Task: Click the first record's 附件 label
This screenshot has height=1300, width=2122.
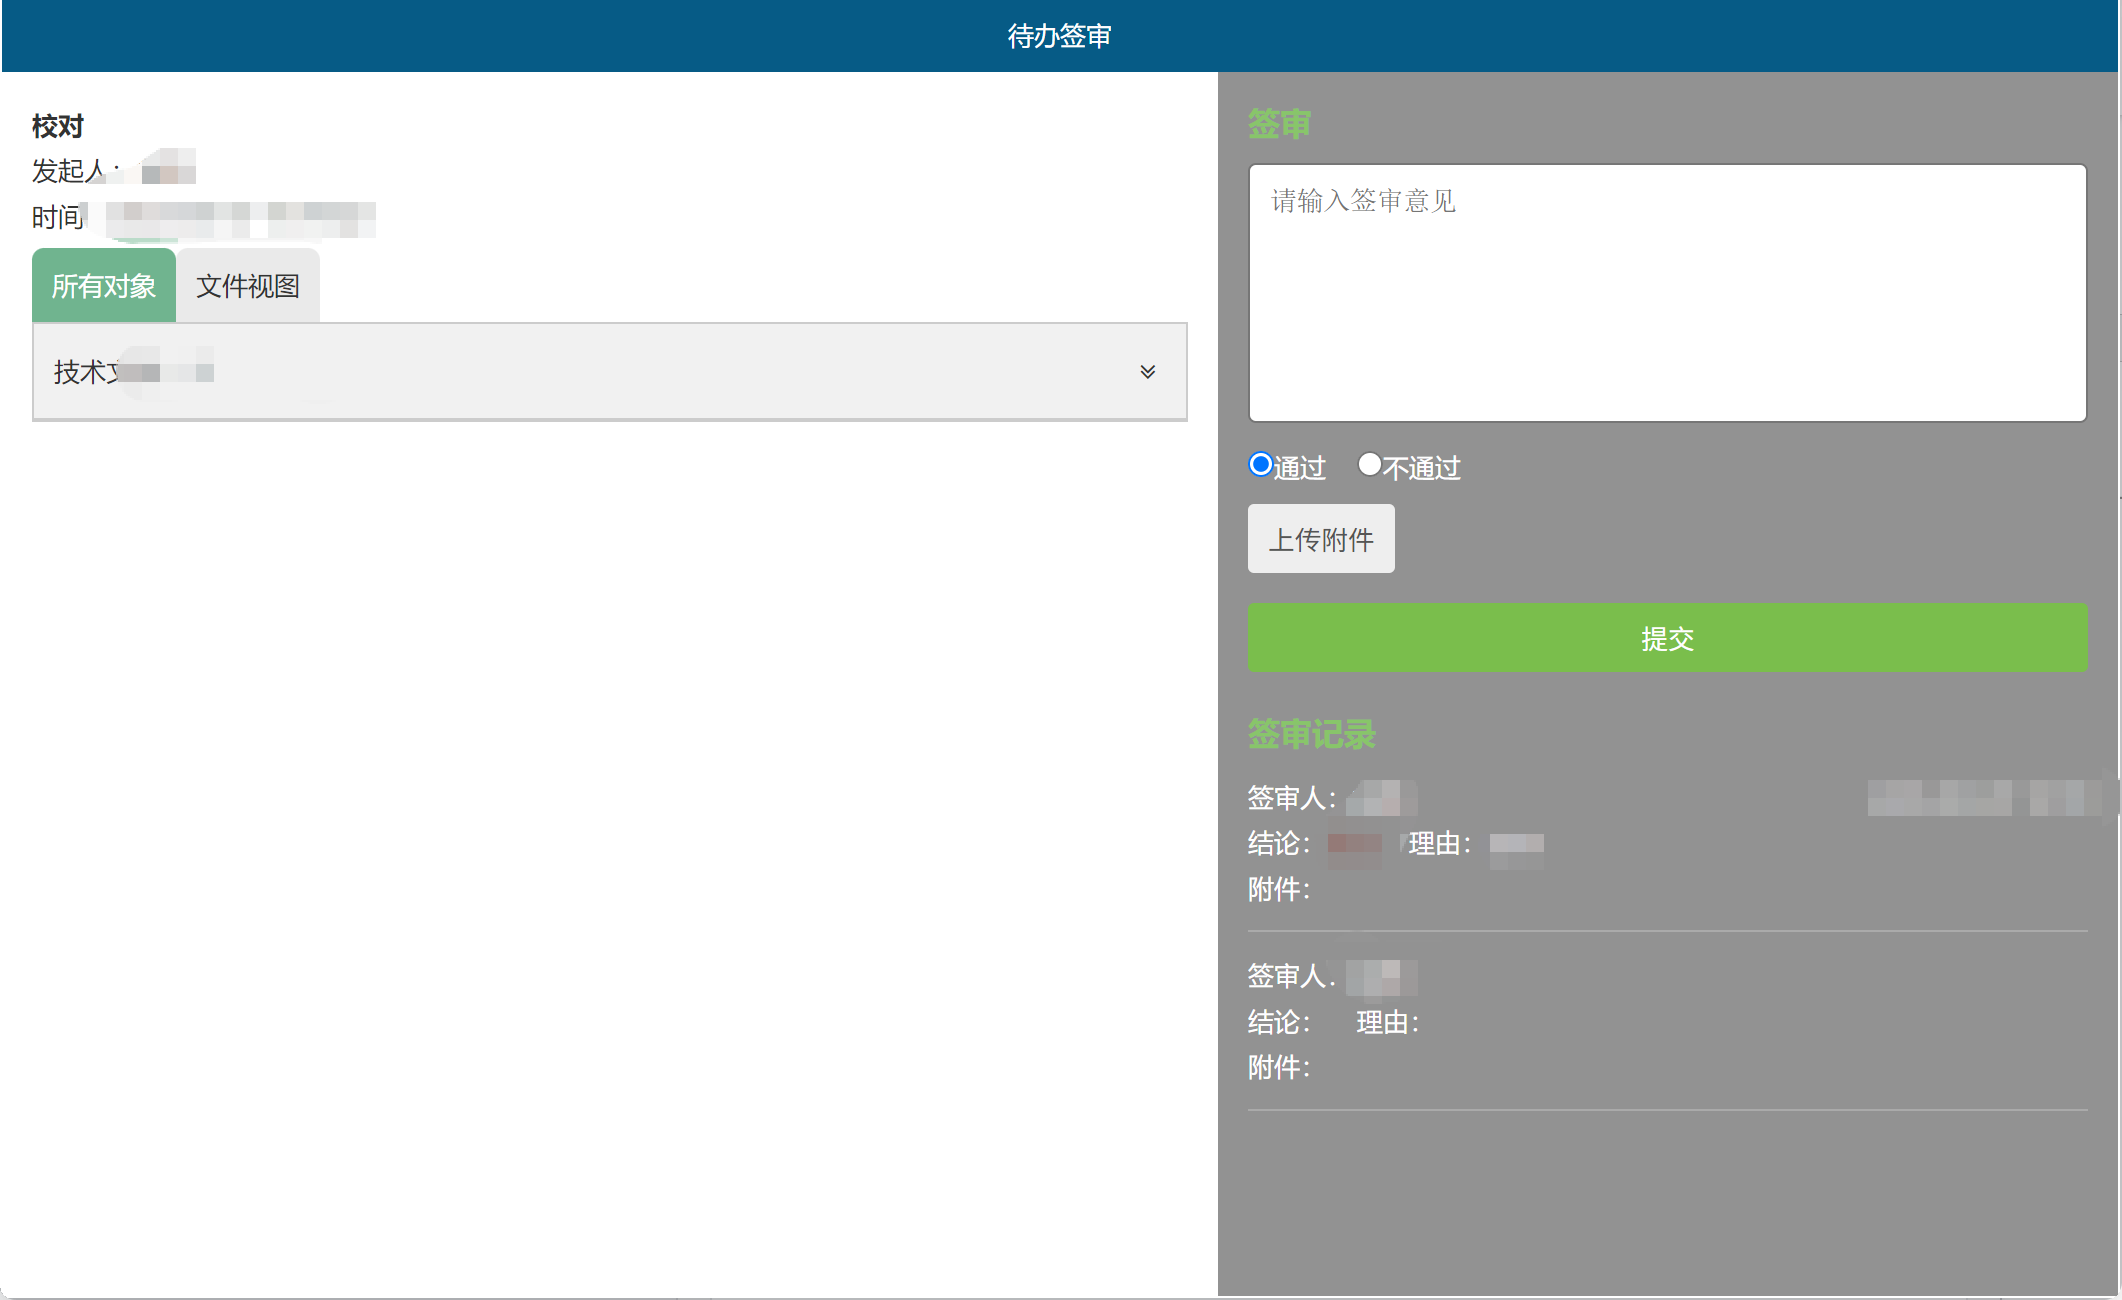Action: coord(1278,889)
